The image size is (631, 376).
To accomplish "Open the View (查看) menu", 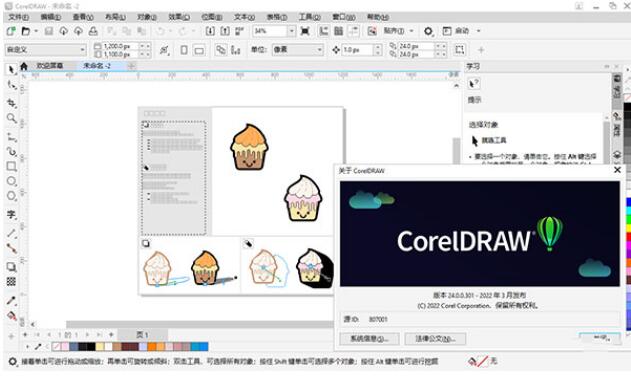I will 82,17.
